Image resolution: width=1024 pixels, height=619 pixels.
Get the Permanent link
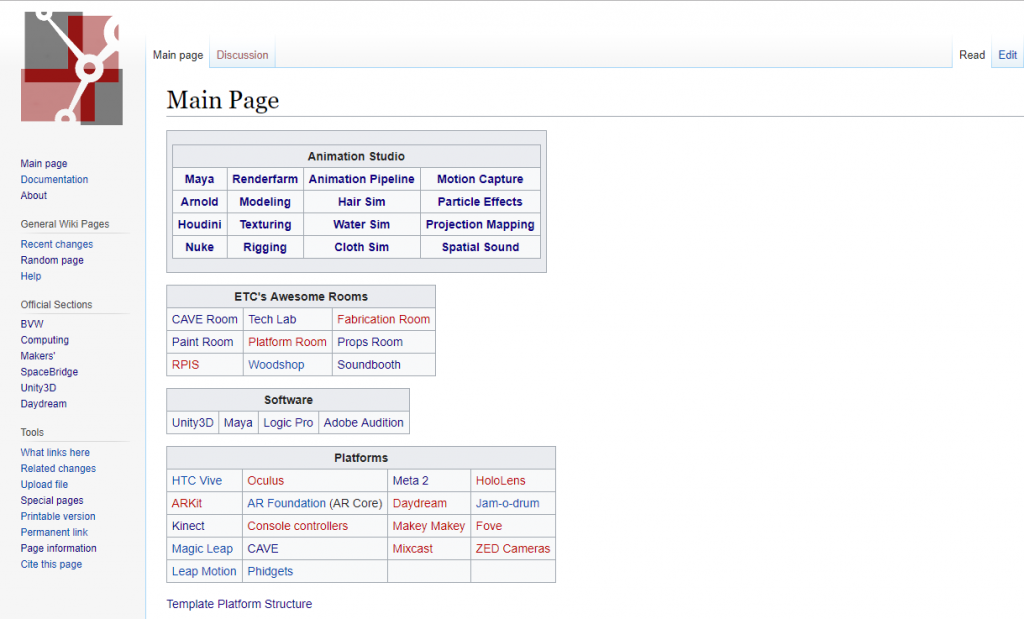coord(54,532)
